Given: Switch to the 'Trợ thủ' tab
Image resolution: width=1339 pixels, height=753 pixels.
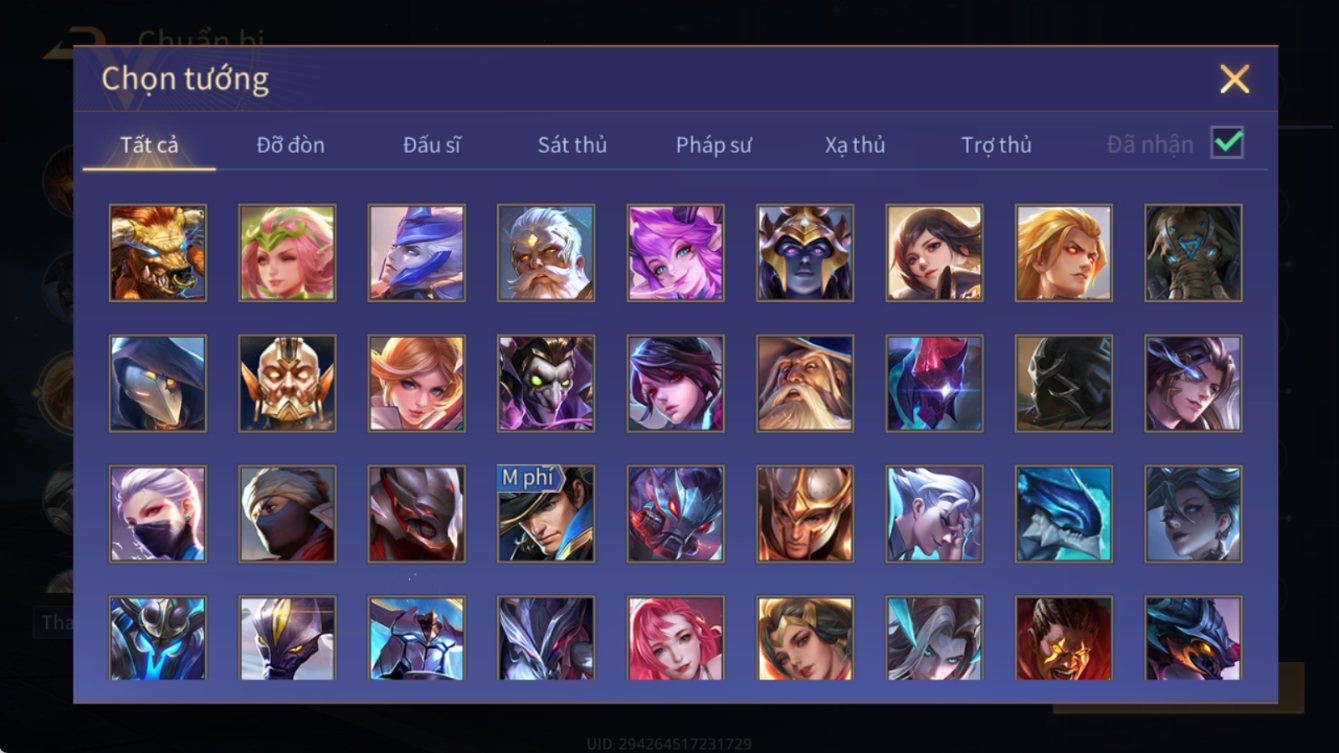Looking at the screenshot, I should [996, 145].
